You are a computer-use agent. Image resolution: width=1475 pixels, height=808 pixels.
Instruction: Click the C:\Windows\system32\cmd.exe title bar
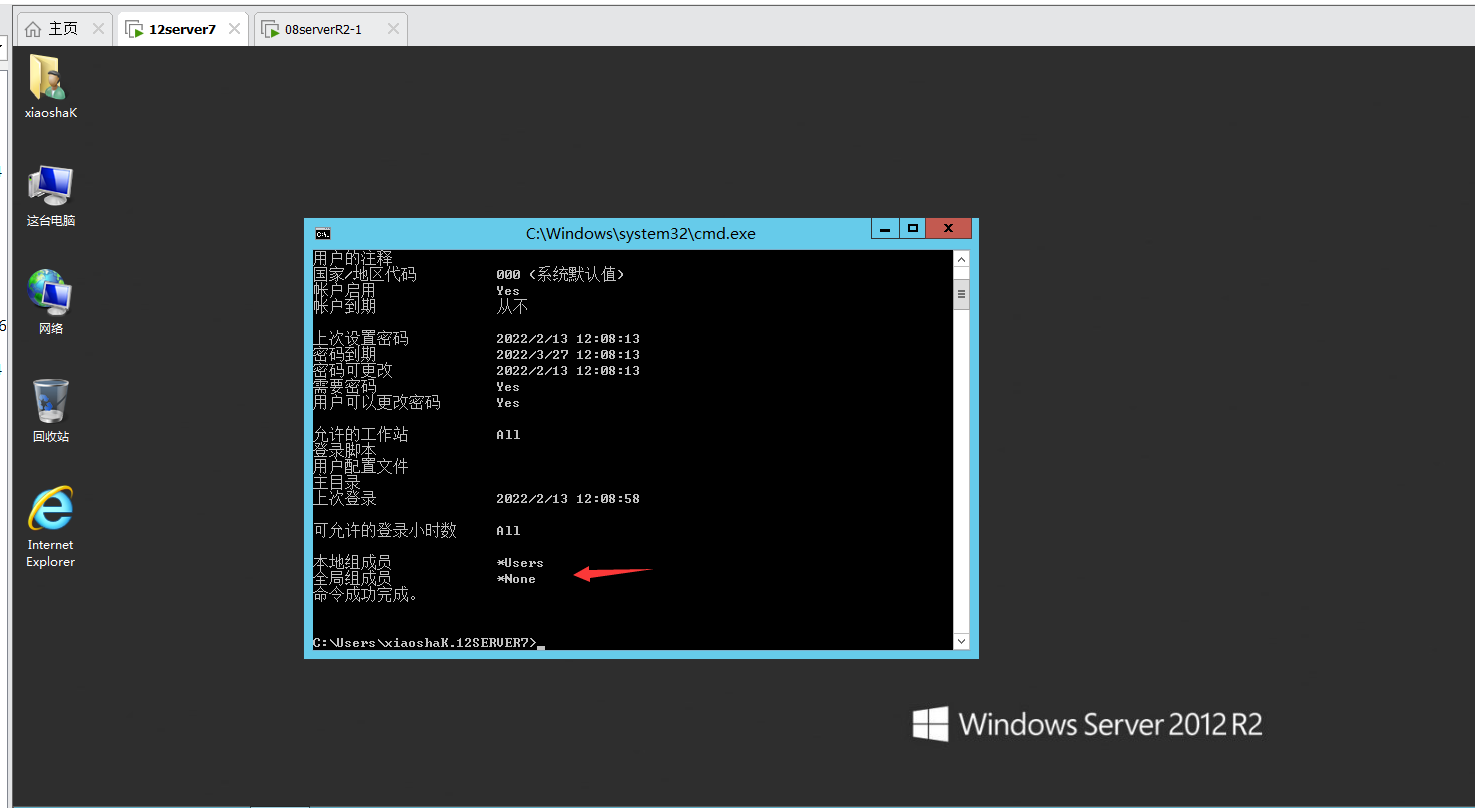click(641, 233)
